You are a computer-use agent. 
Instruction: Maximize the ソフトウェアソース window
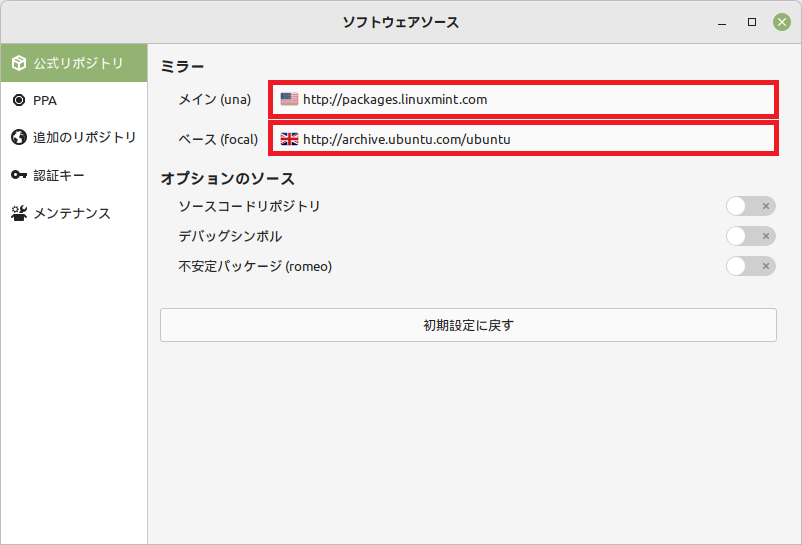752,22
